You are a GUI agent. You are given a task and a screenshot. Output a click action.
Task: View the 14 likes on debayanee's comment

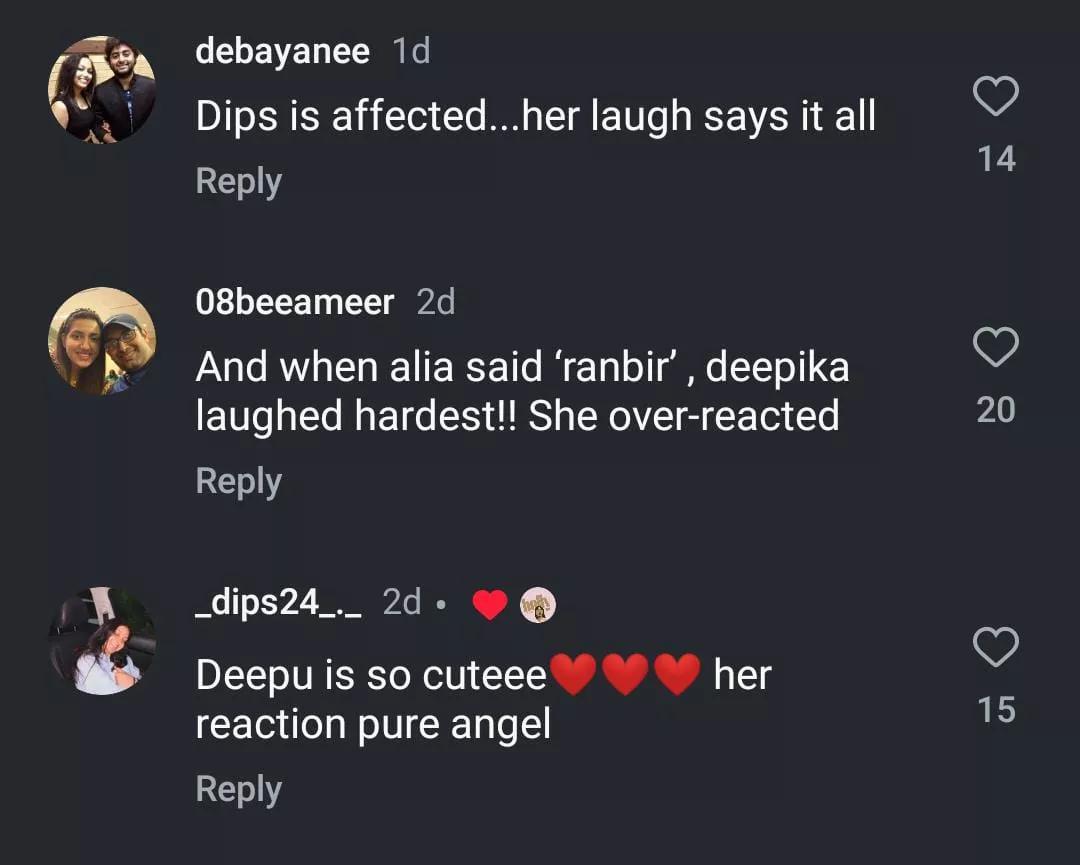pos(996,159)
